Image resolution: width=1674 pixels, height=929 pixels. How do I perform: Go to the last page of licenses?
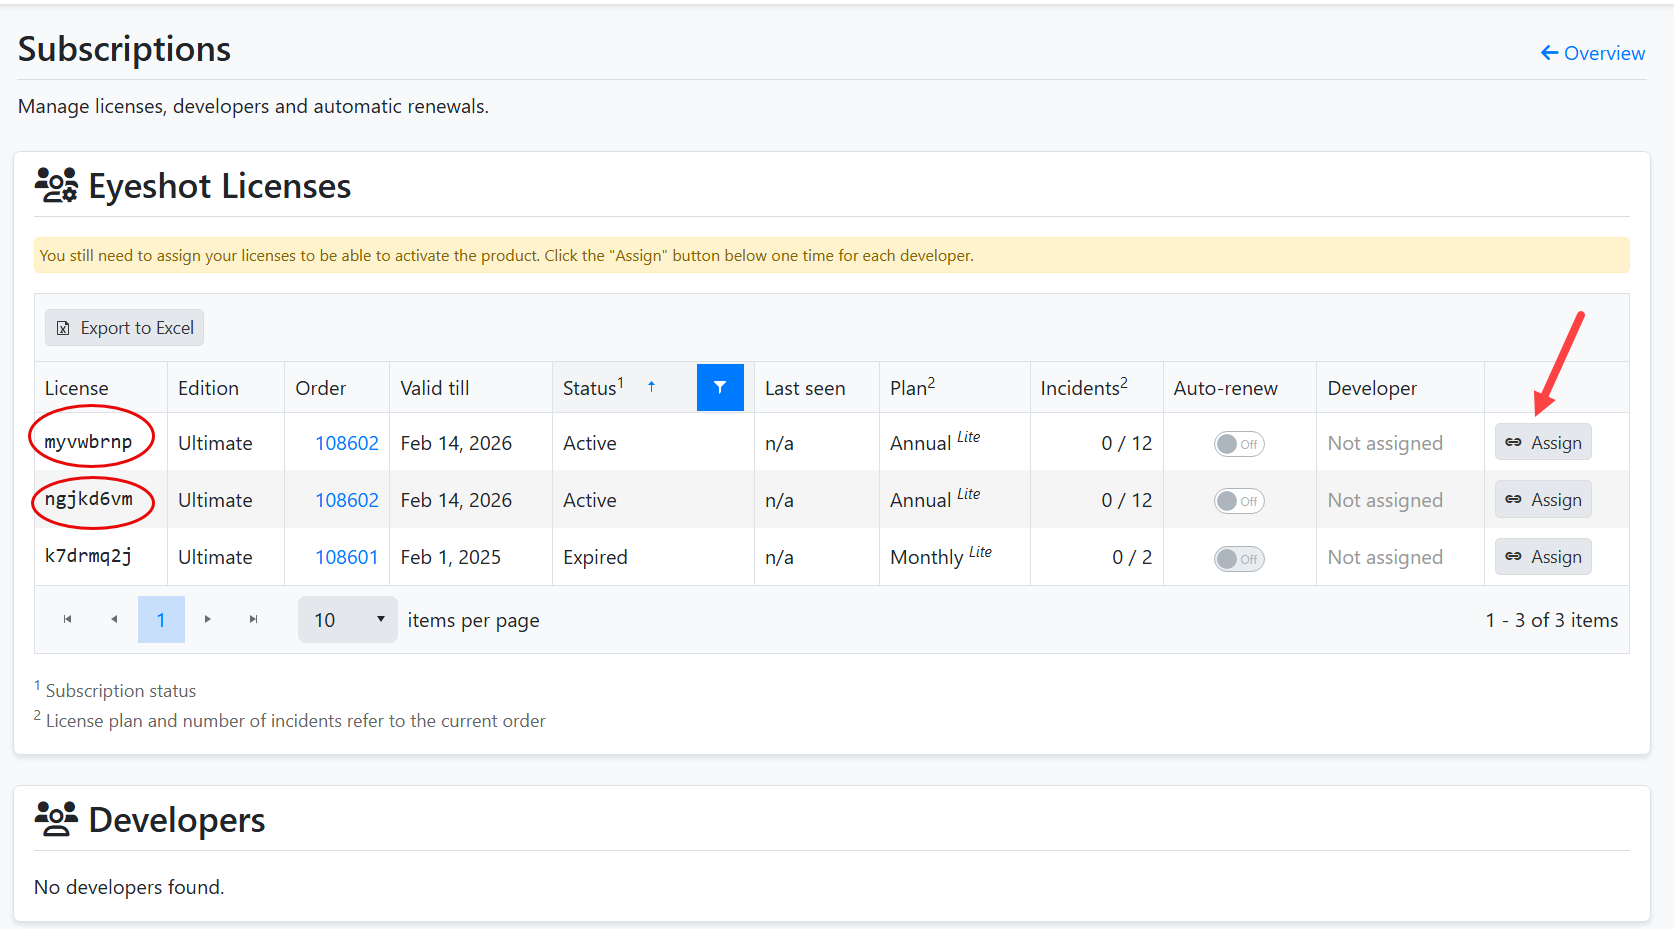click(x=254, y=619)
